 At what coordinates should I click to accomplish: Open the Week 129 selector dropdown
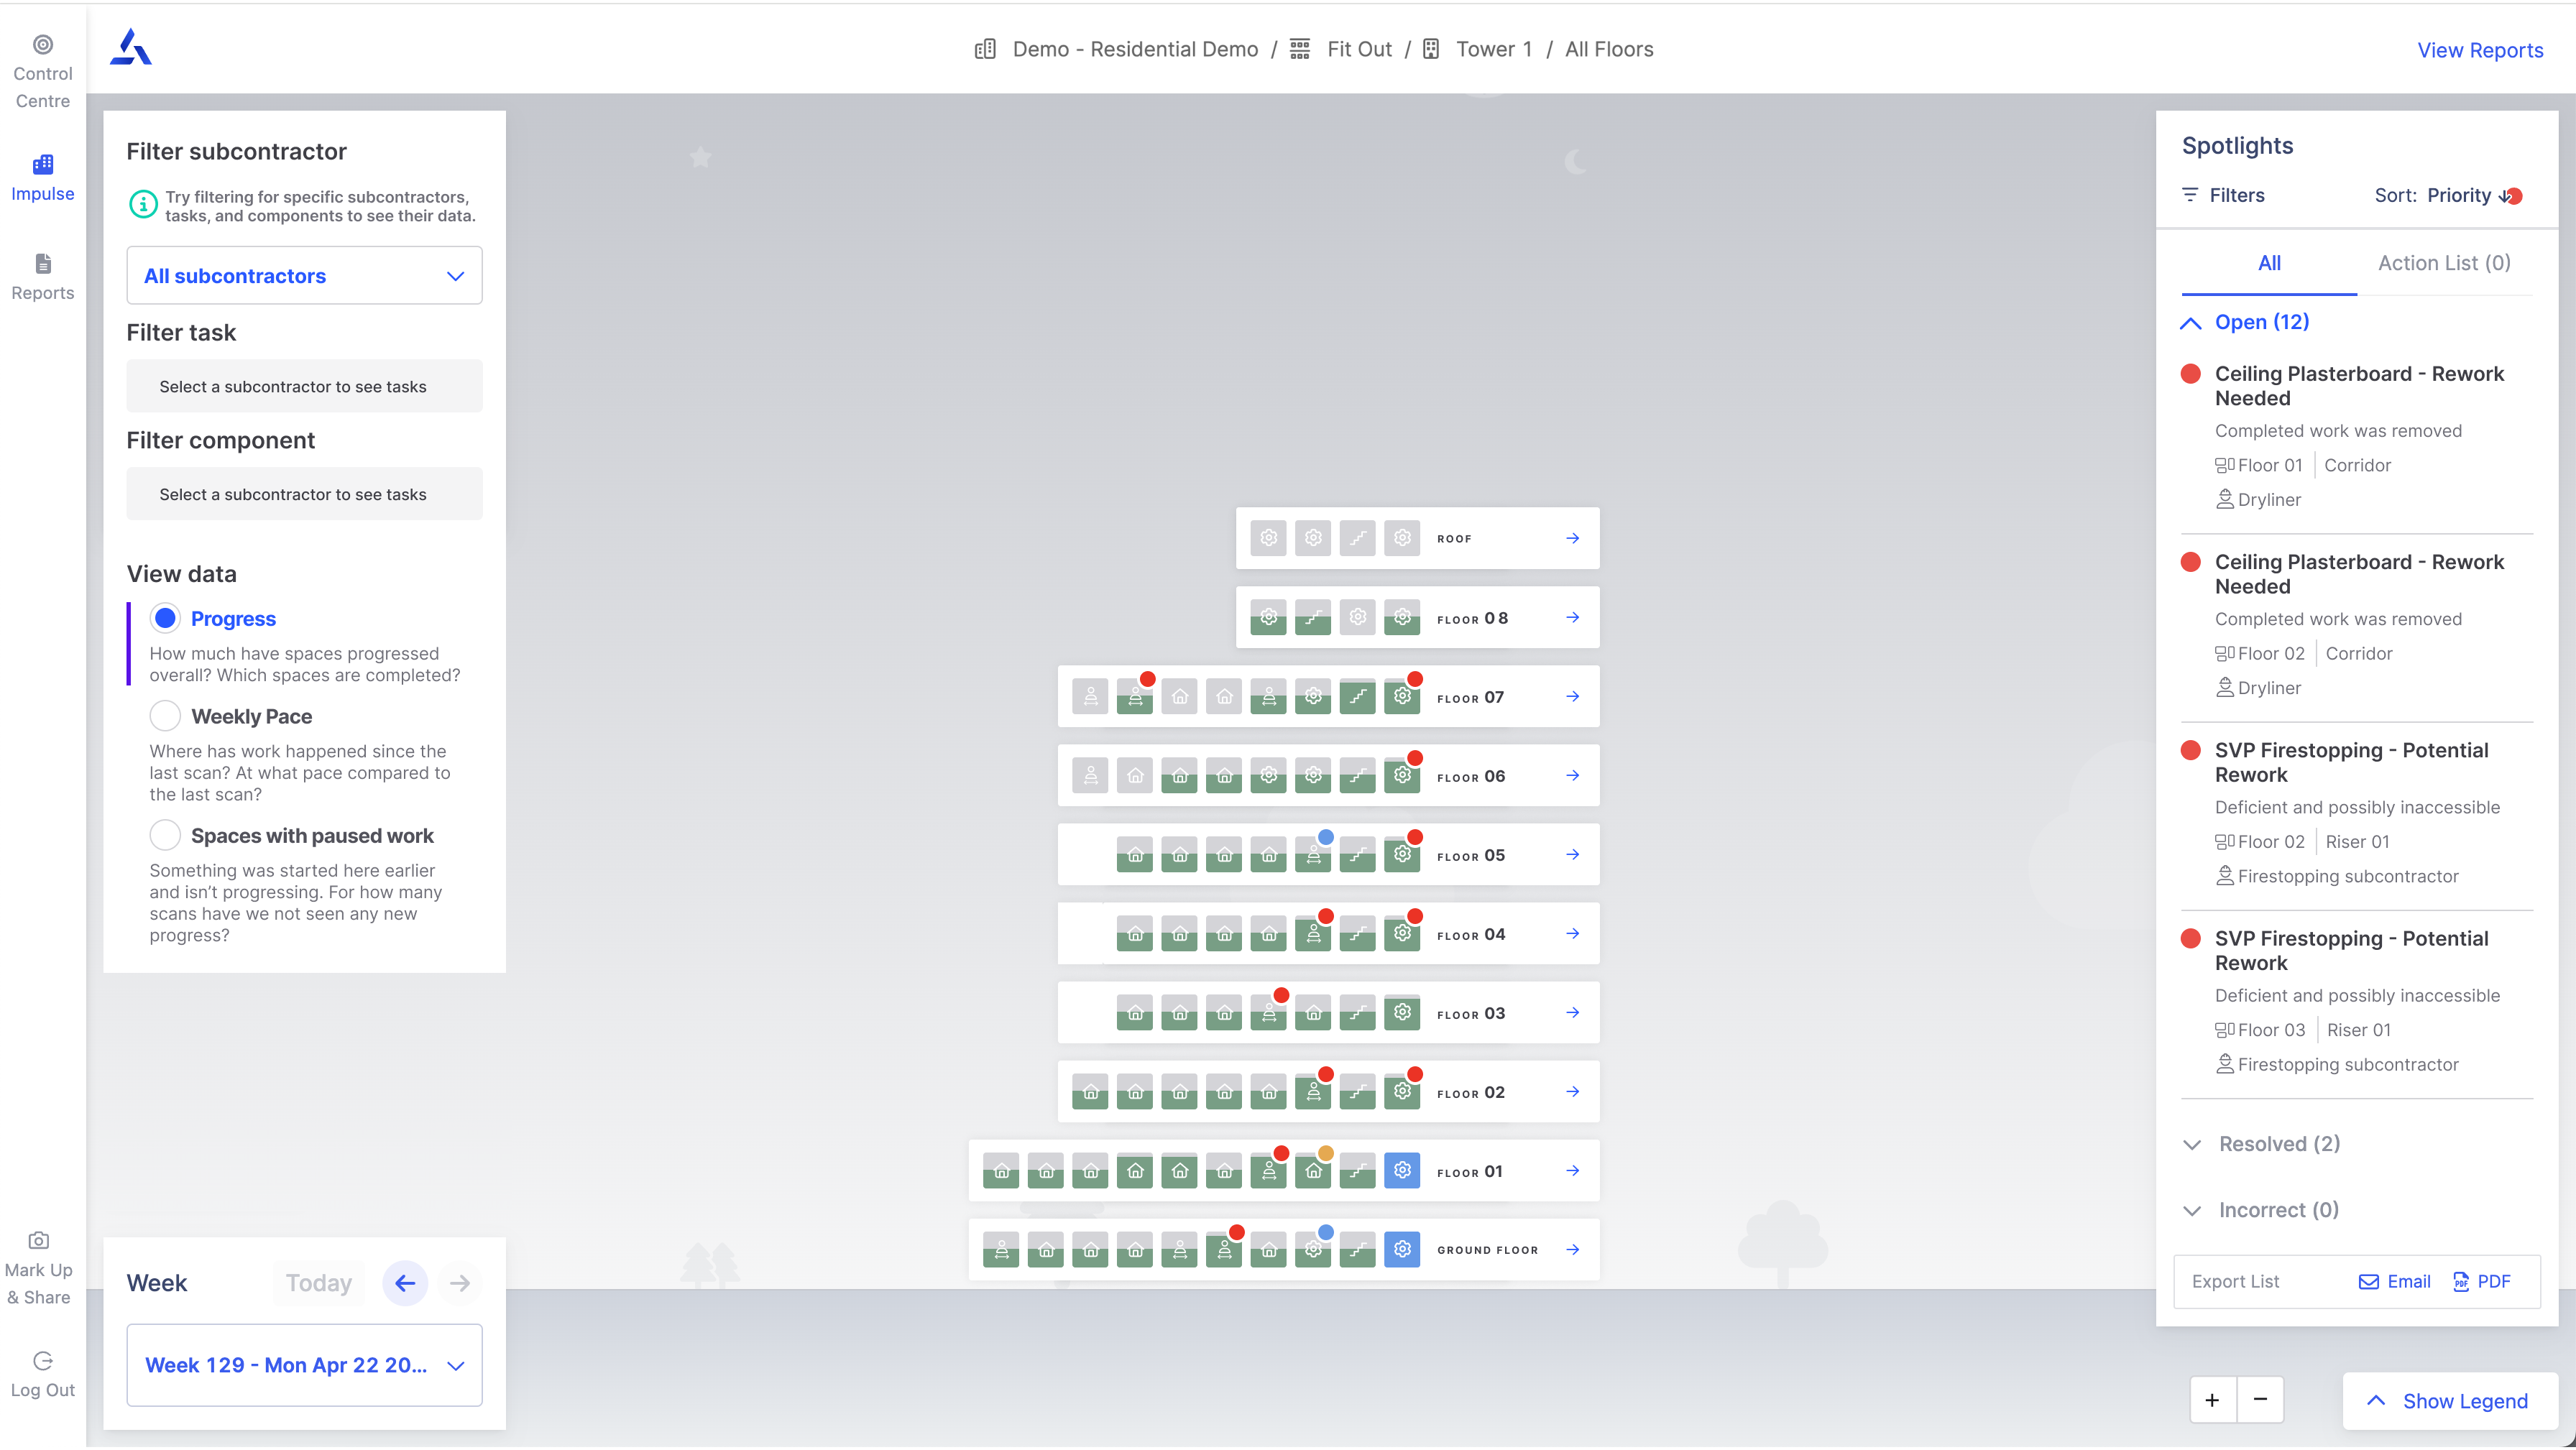pos(304,1365)
